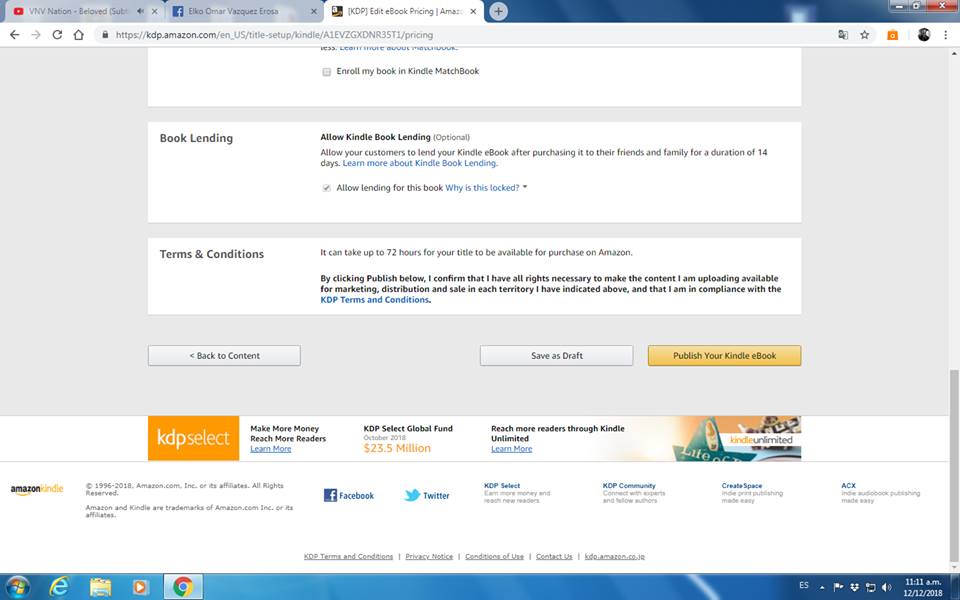This screenshot has width=960, height=600.
Task: Click the Amazon Kindle logo in the footer
Action: point(37,489)
